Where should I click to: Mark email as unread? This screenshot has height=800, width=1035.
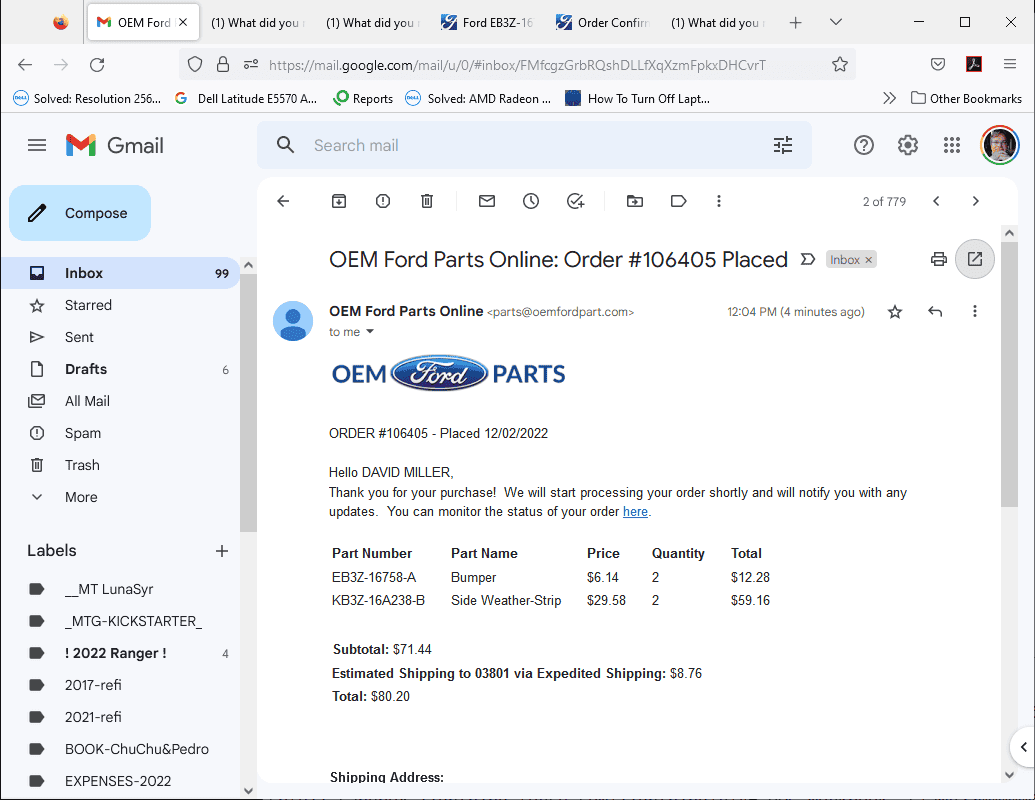pos(486,201)
